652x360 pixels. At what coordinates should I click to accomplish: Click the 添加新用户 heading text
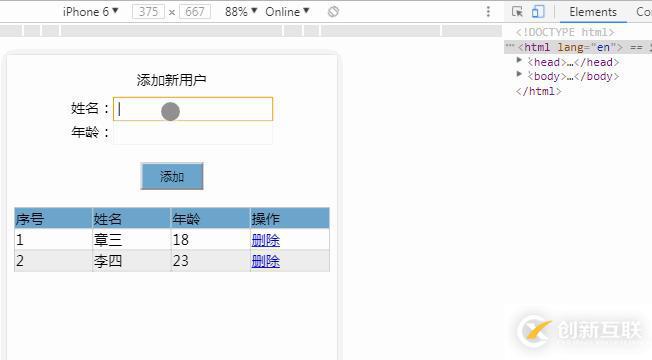[171, 80]
